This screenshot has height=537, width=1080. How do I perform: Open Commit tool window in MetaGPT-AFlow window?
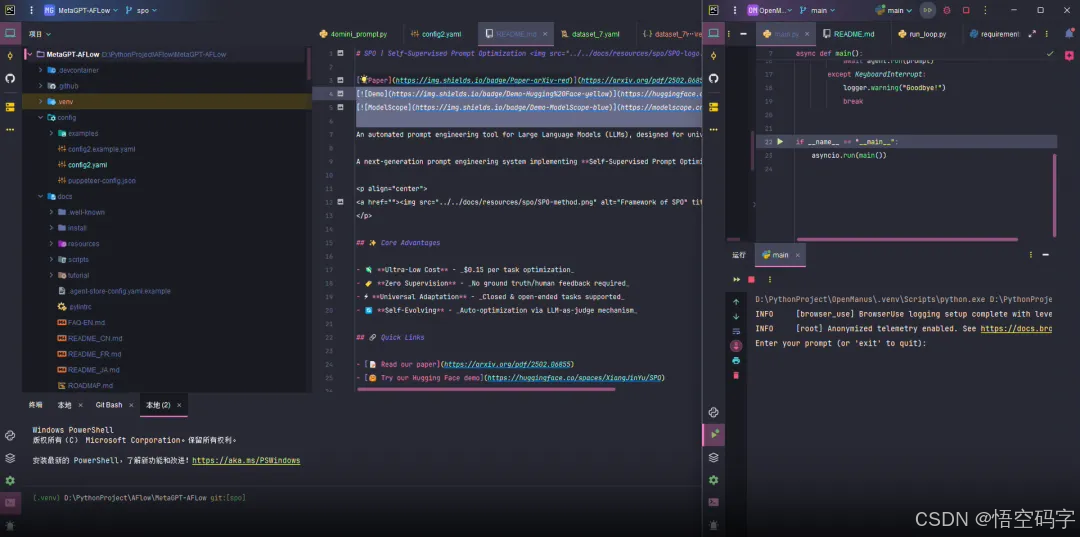coord(10,56)
